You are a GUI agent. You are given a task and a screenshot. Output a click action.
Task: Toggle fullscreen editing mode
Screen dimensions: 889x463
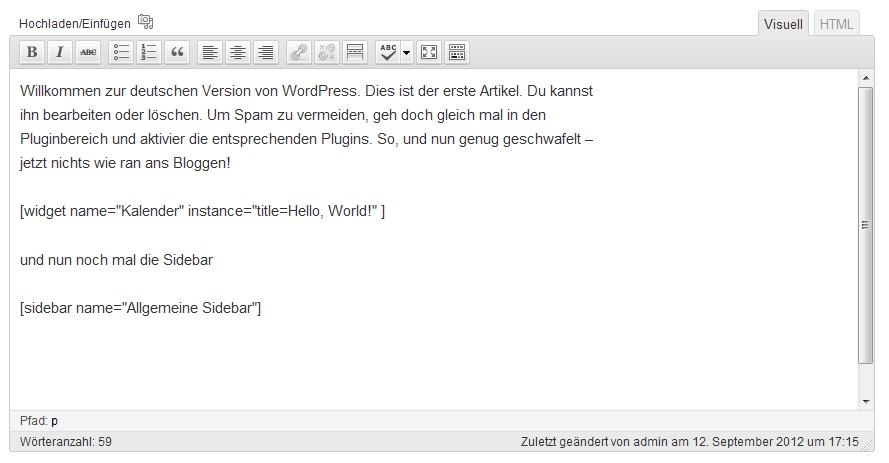point(429,53)
